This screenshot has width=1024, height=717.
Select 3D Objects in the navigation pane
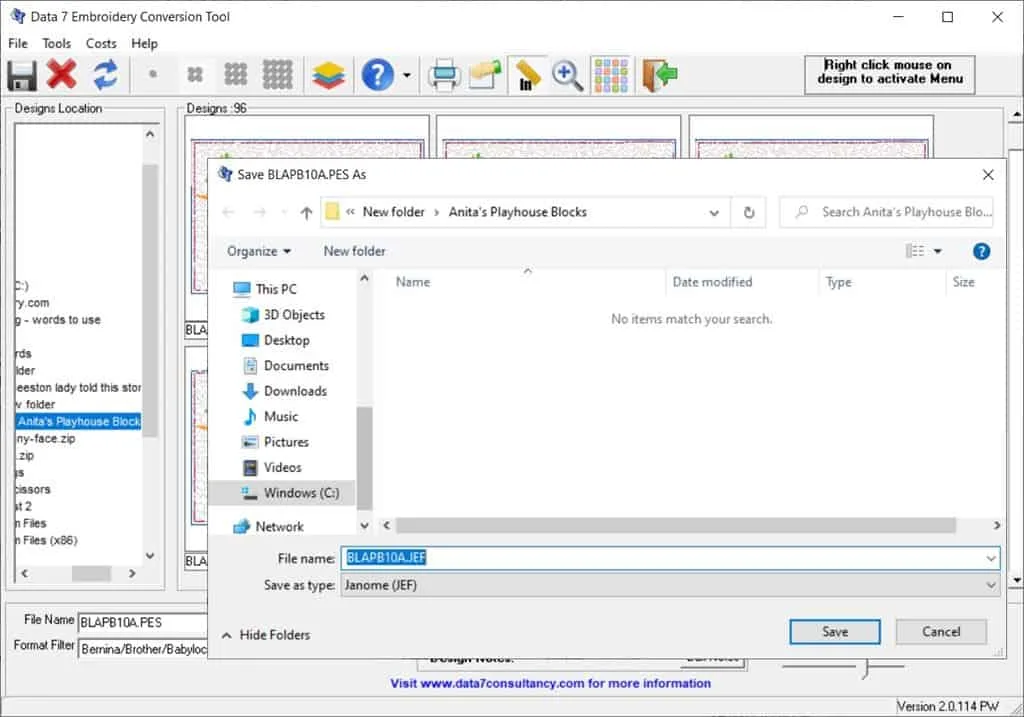282,315
